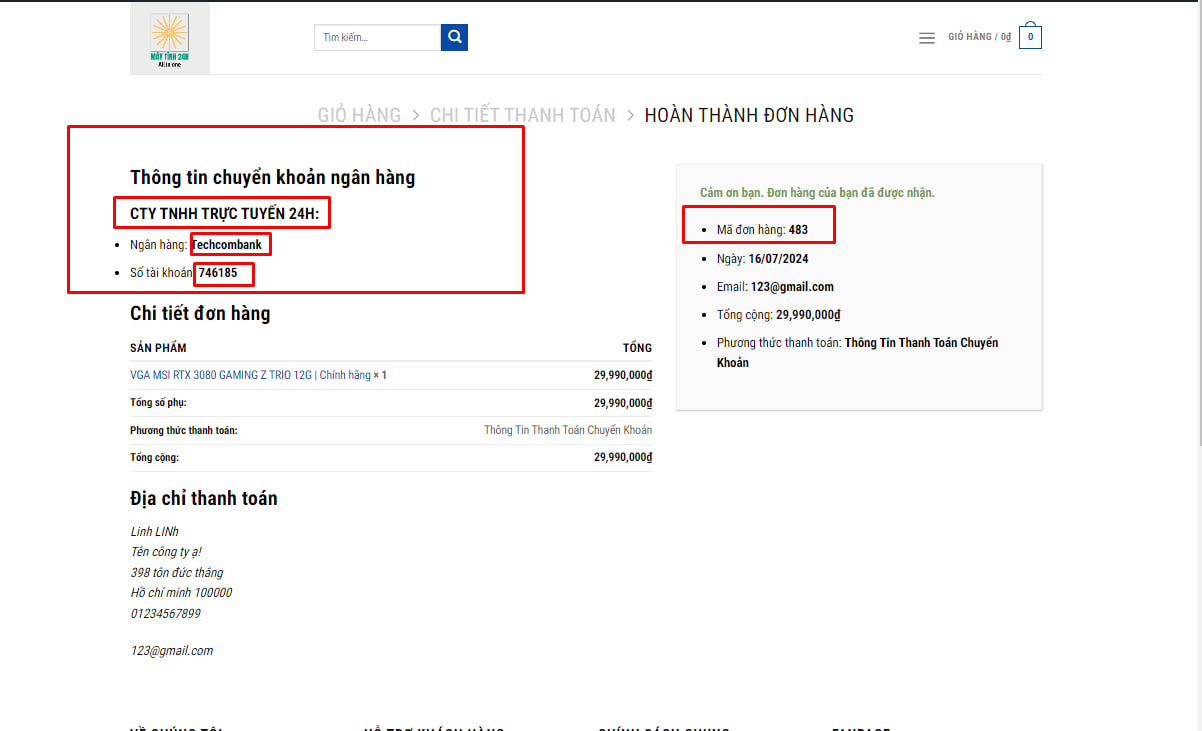Open the VGA MSI RTX 3080 product link
This screenshot has height=731, width=1202.
(250, 375)
